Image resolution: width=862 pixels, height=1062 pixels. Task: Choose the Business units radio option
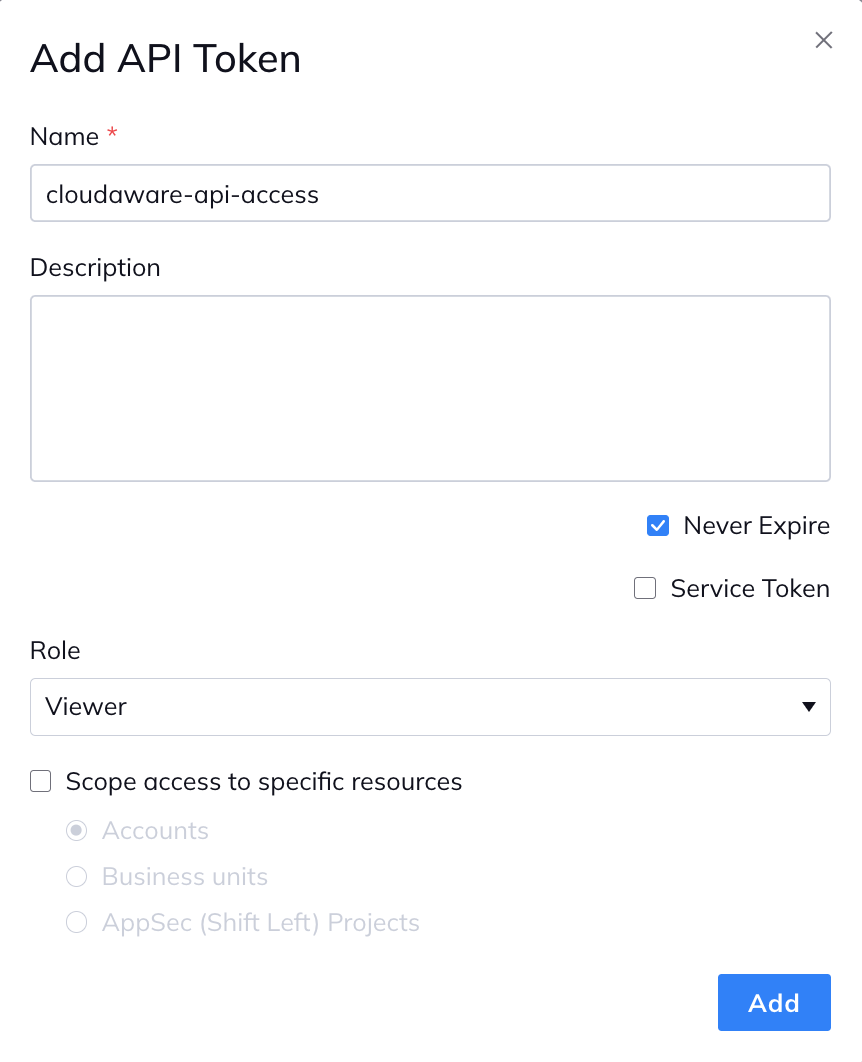[x=76, y=876]
